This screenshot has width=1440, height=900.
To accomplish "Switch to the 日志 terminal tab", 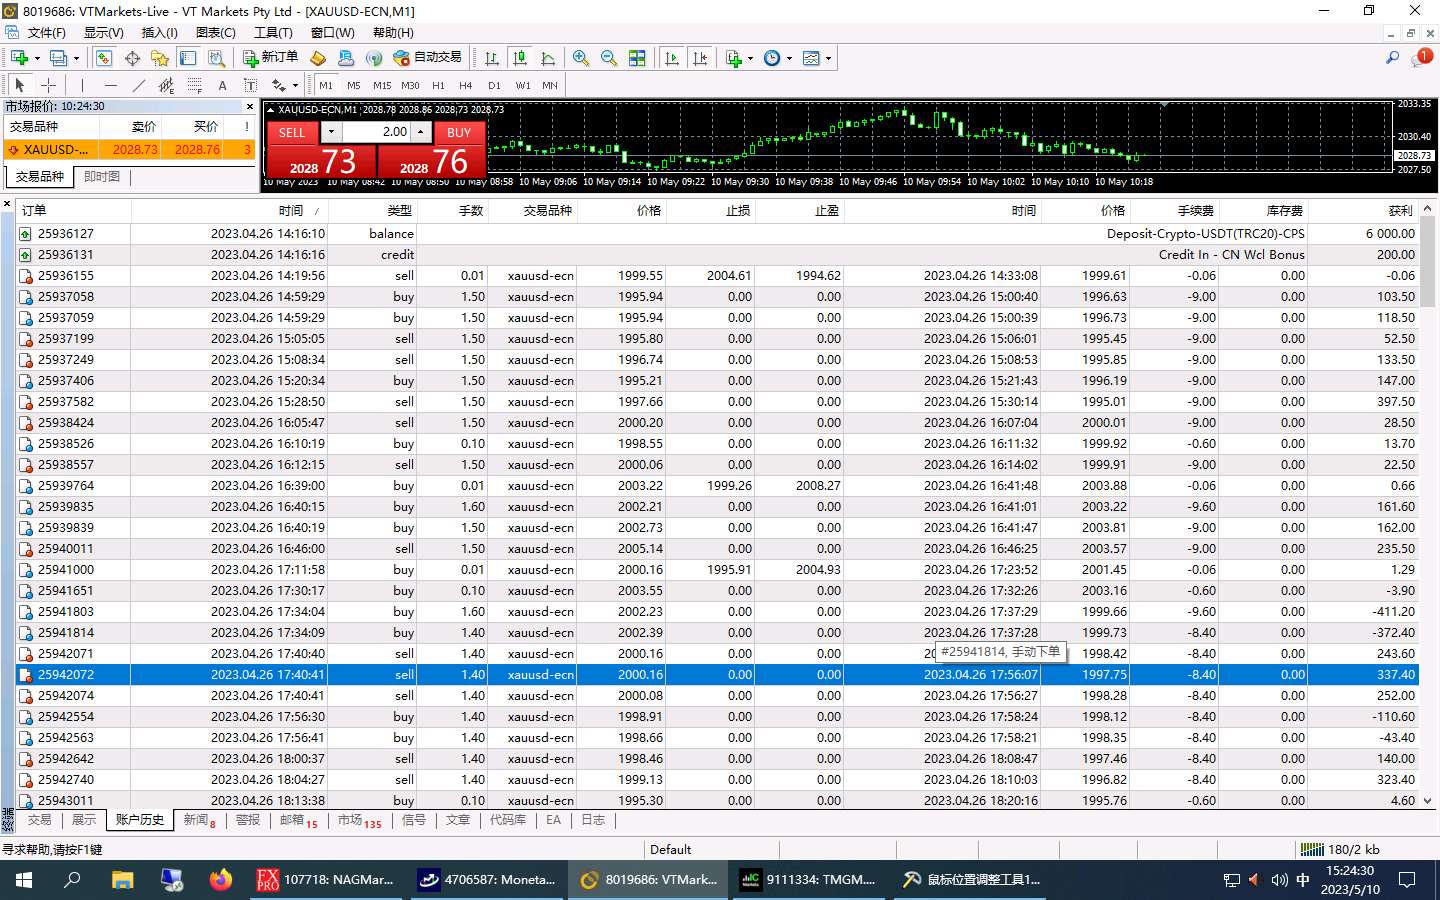I will tap(593, 820).
